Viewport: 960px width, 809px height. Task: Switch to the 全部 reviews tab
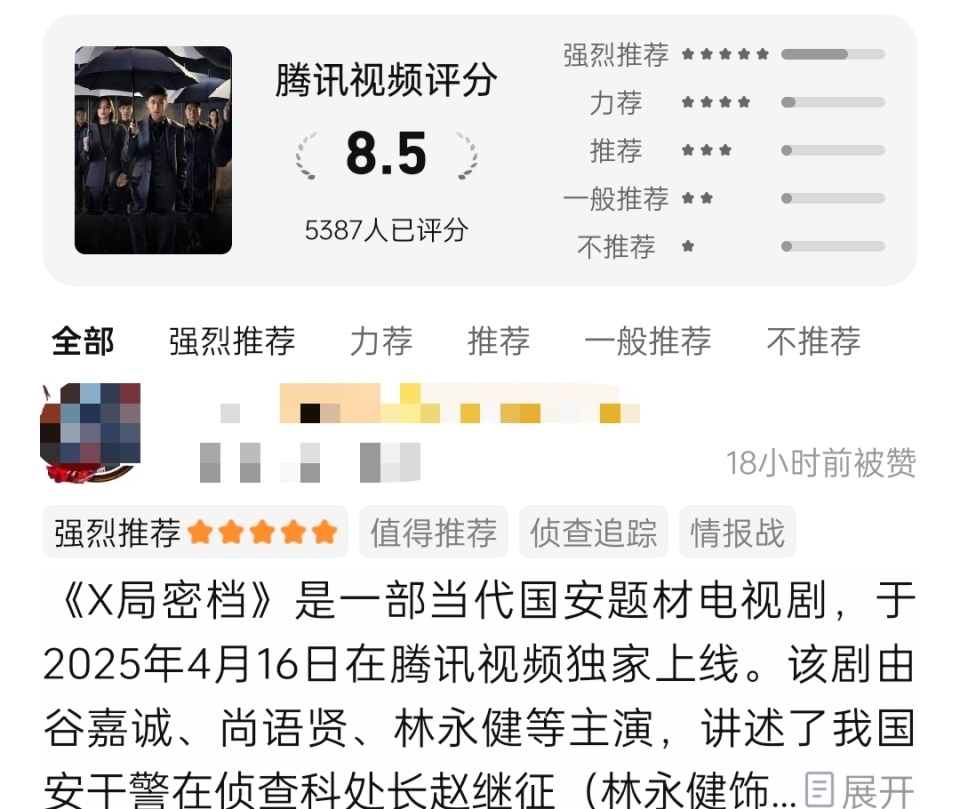click(x=83, y=341)
